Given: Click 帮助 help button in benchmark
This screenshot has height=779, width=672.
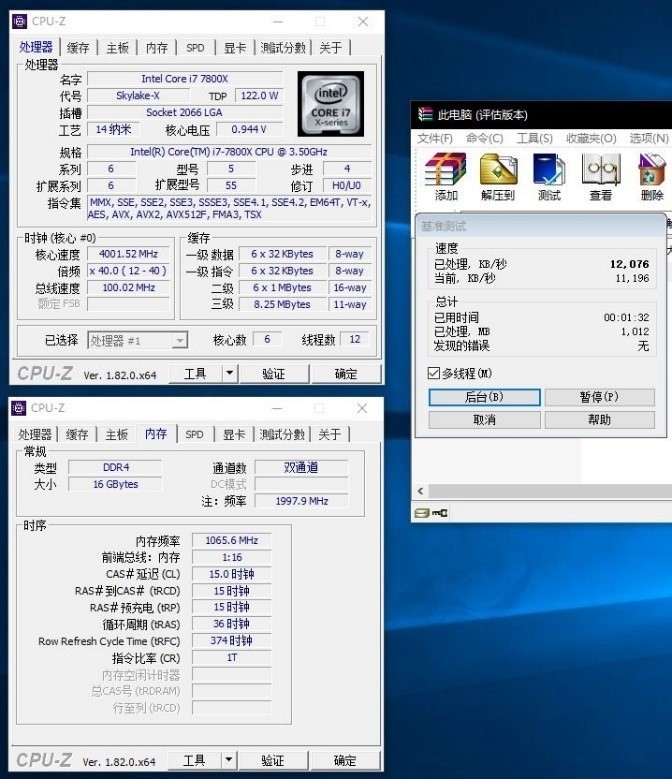Looking at the screenshot, I should 599,420.
